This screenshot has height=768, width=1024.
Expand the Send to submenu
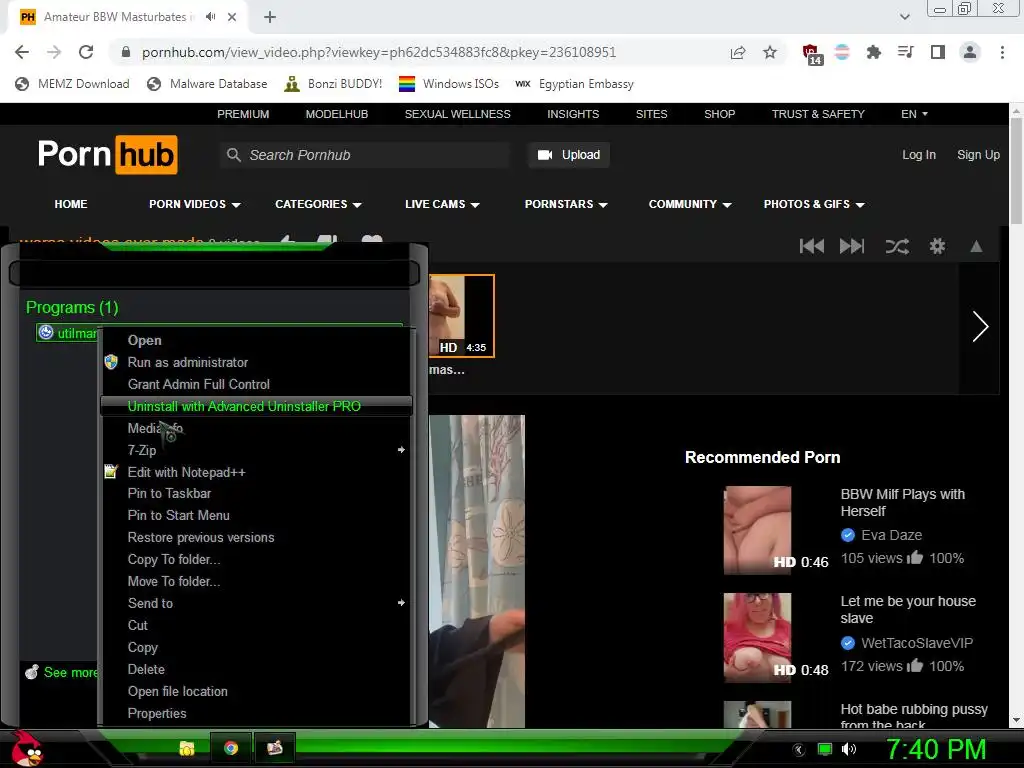coord(256,603)
